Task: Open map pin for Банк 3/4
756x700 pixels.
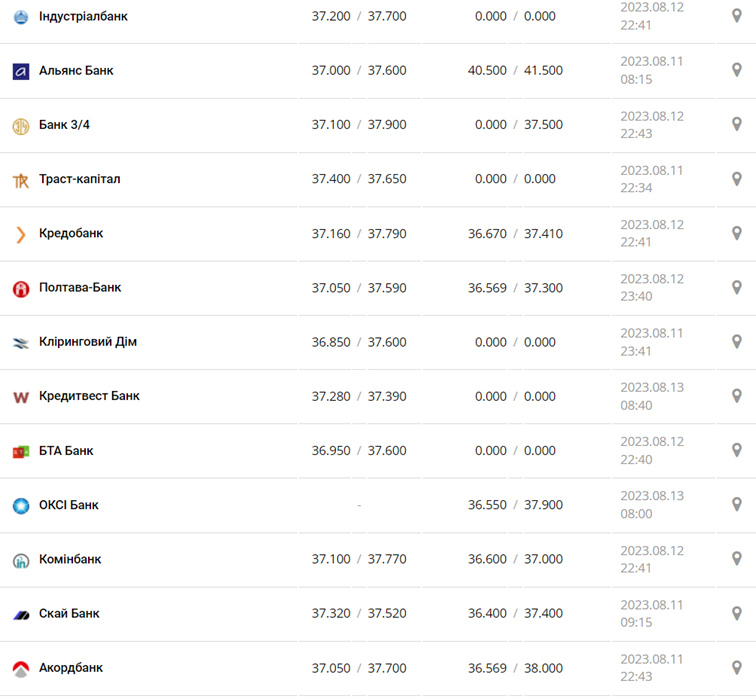Action: pyautogui.click(x=737, y=125)
